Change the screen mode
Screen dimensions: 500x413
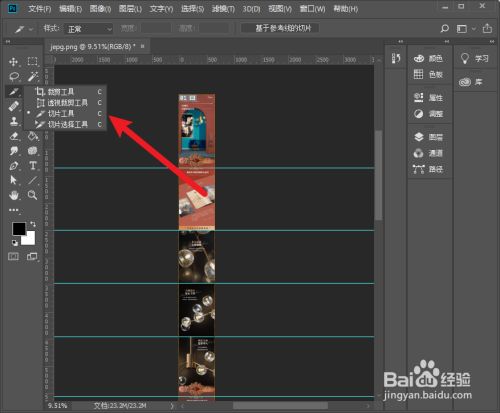[32, 256]
